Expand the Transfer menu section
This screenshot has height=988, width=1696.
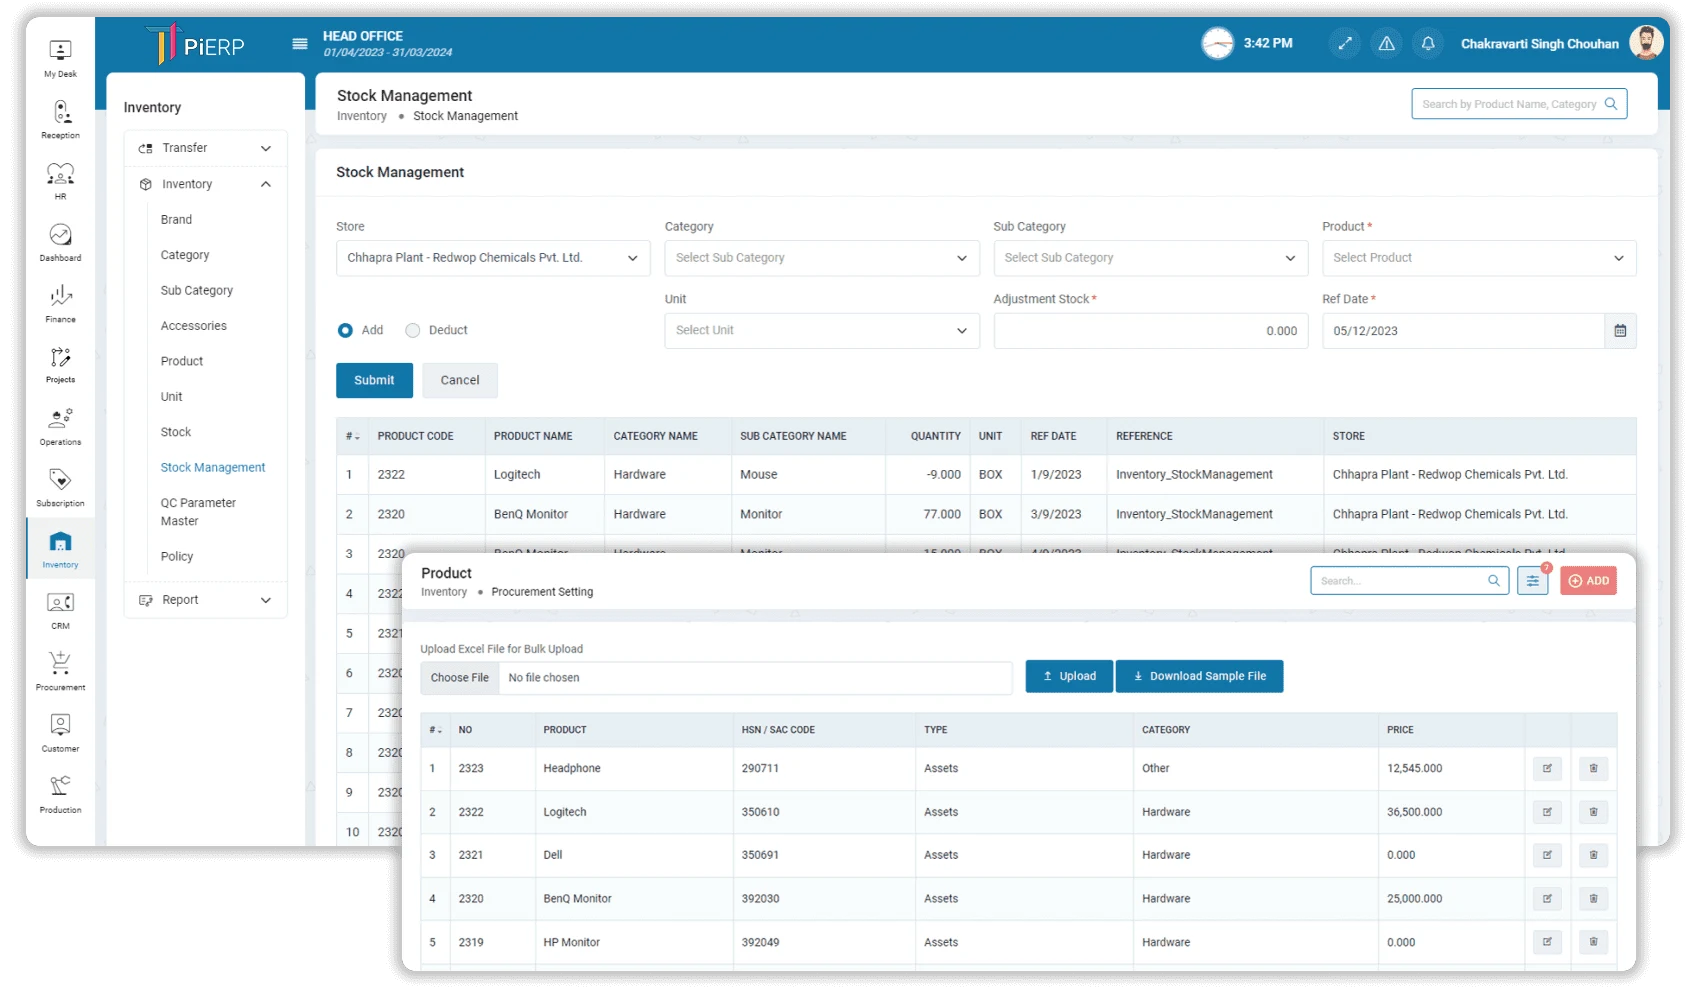205,148
